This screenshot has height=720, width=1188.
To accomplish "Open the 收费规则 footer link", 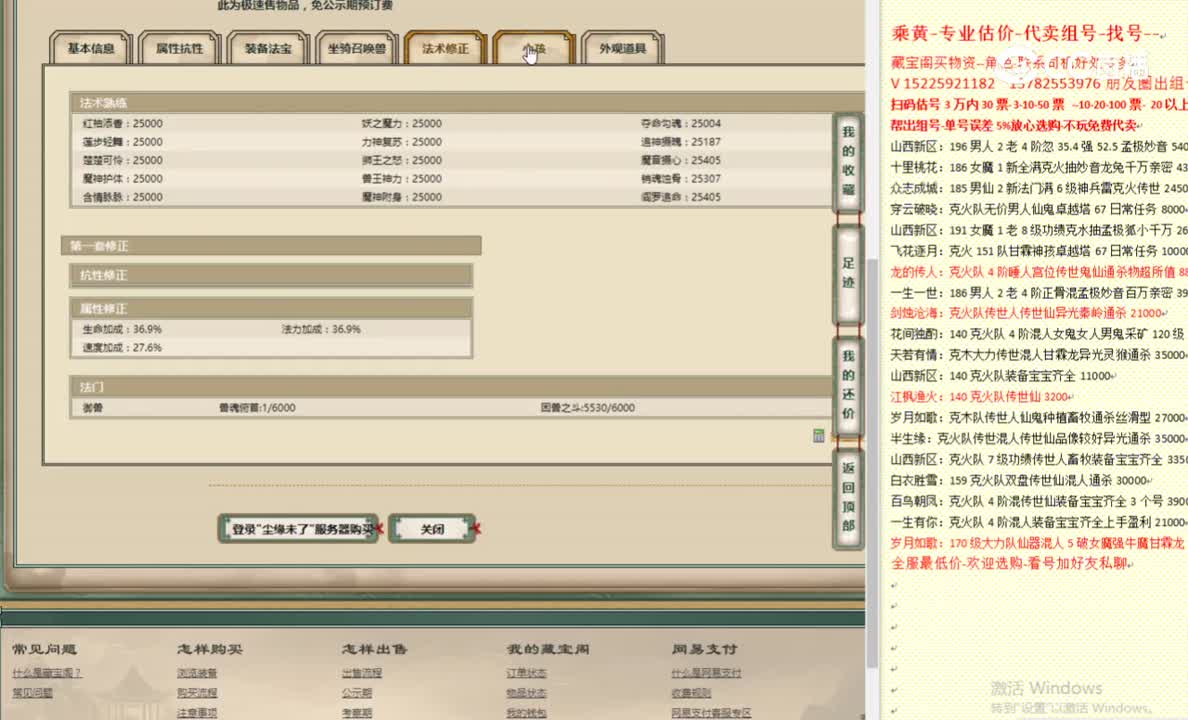I will 691,693.
